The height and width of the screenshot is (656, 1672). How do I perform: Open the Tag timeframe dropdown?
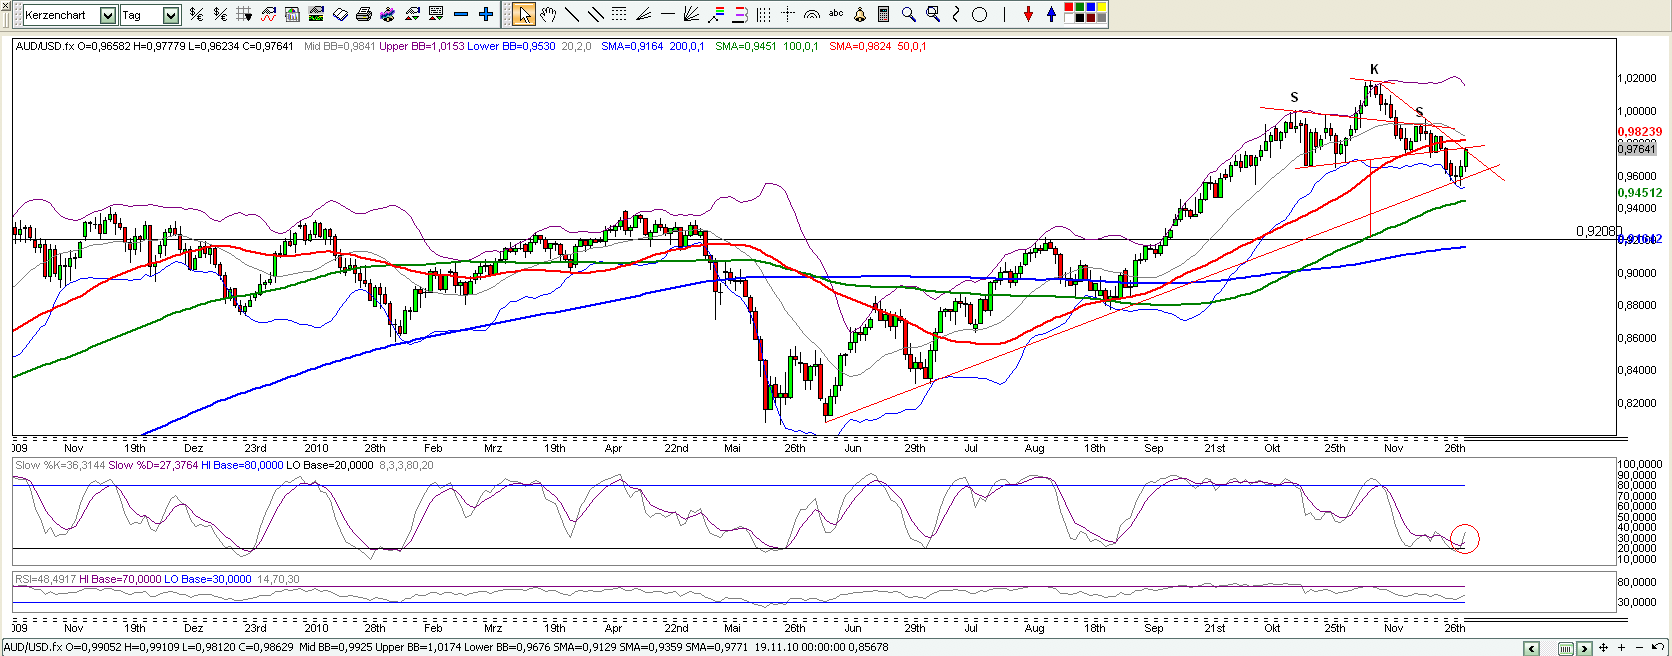coord(171,15)
